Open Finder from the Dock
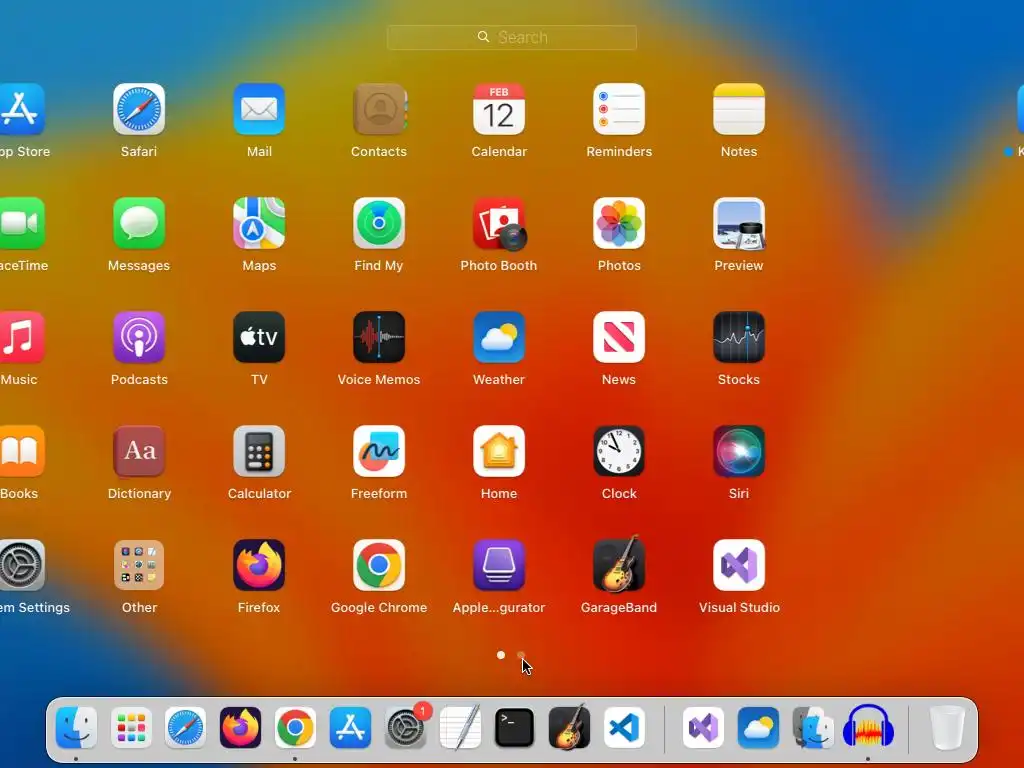This screenshot has width=1024, height=768. (76, 728)
